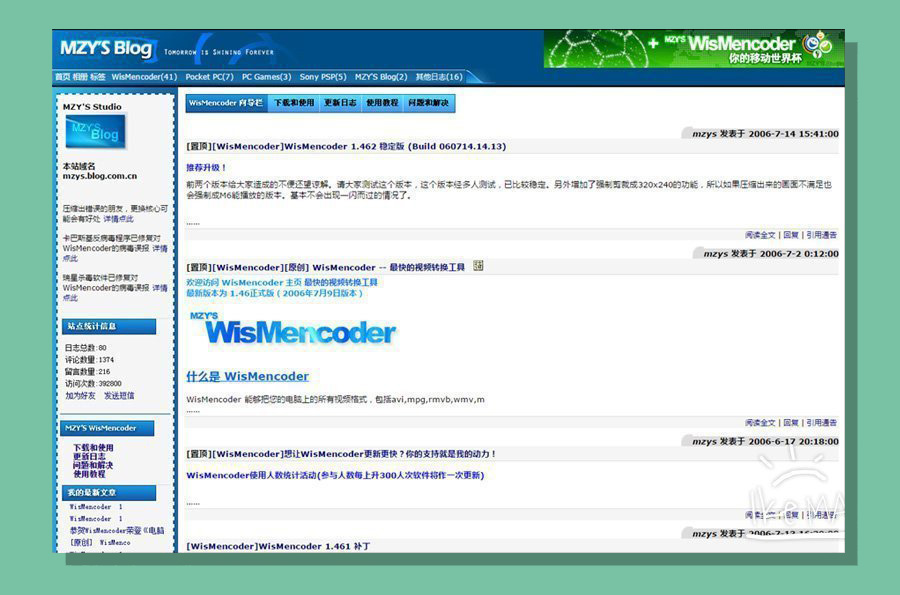Select the WisMencoder 向导栏 tab

tap(226, 103)
